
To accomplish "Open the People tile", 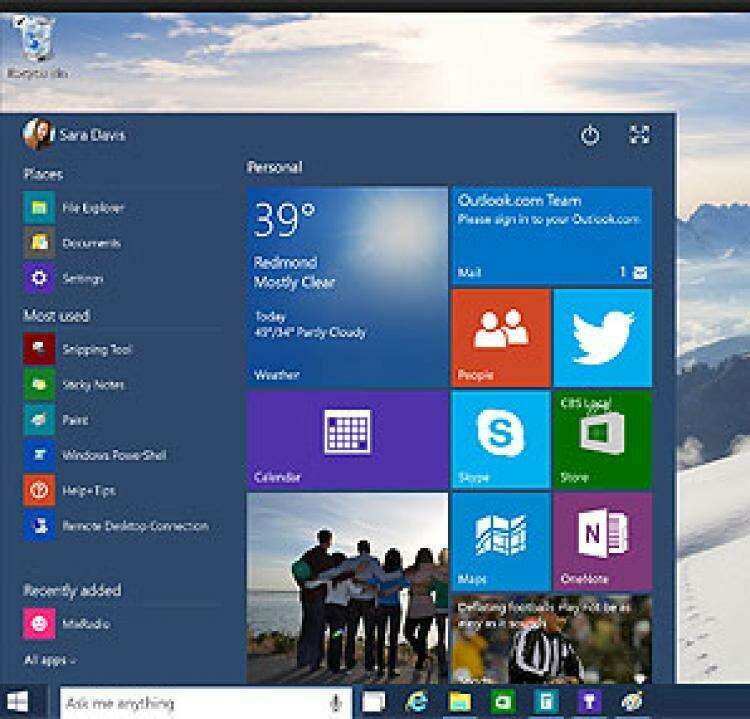I will 501,338.
